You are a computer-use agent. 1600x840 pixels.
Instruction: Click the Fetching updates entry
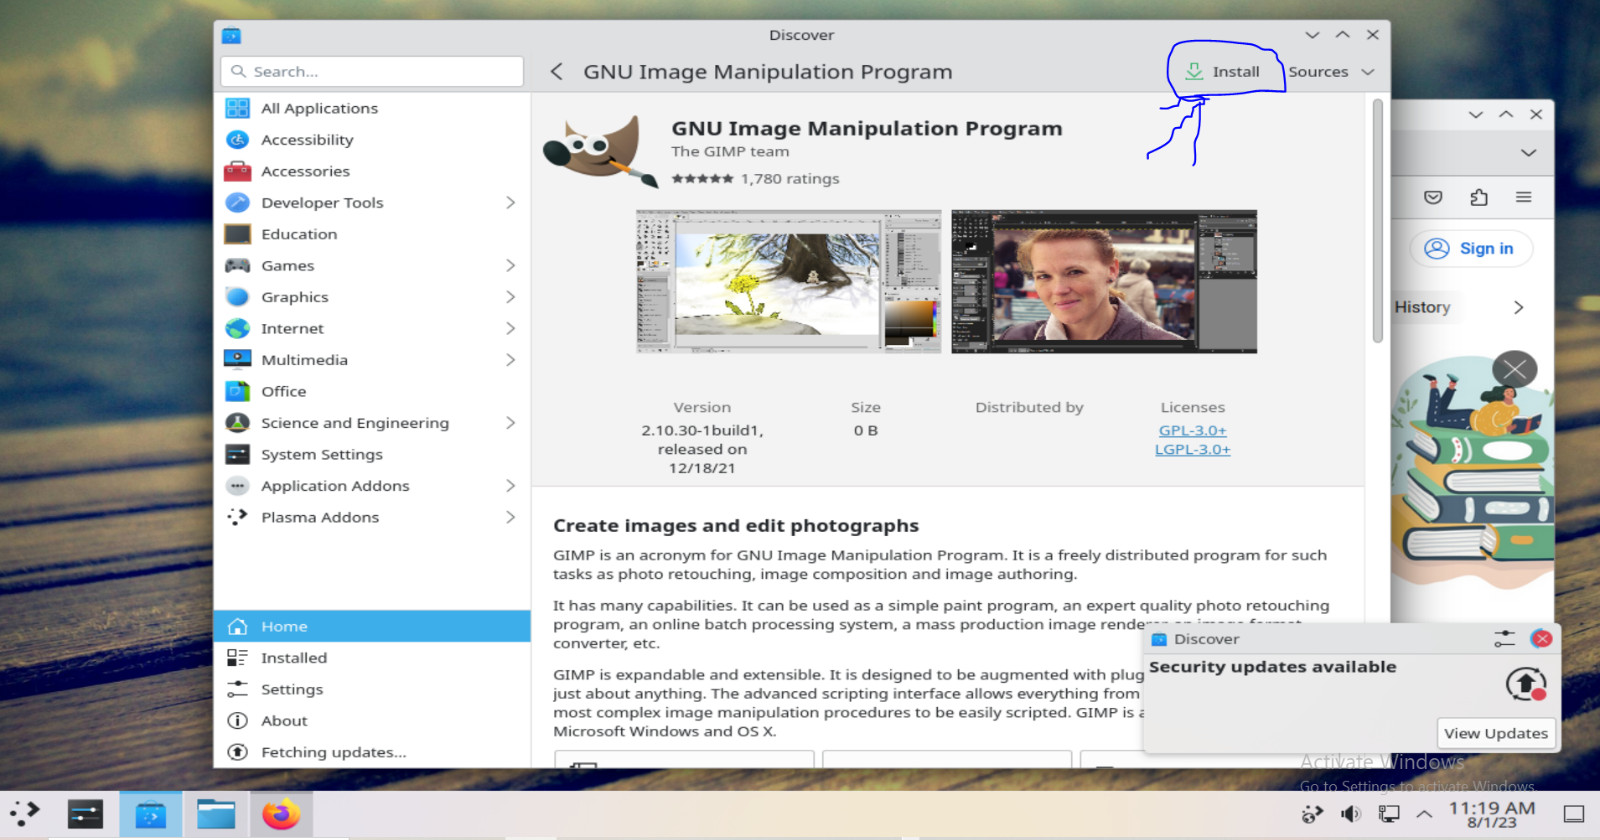372,752
